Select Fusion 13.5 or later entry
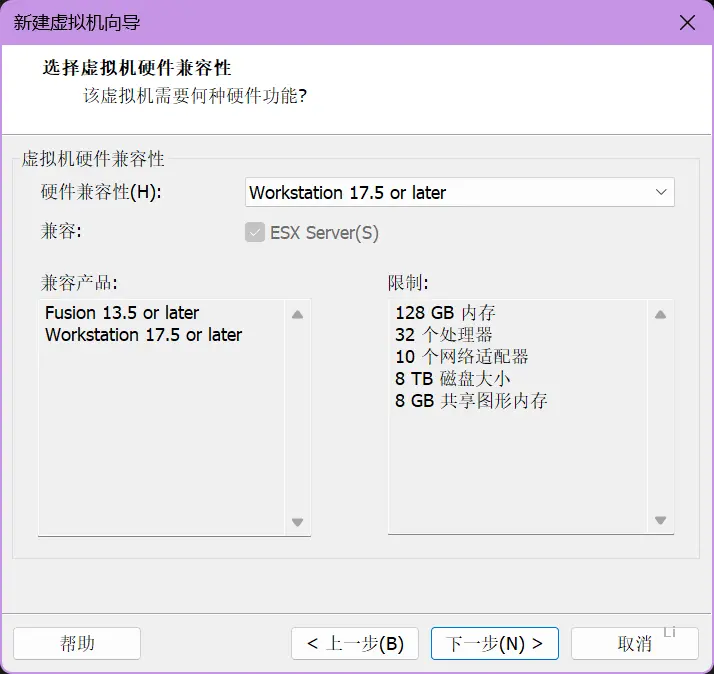 point(122,313)
